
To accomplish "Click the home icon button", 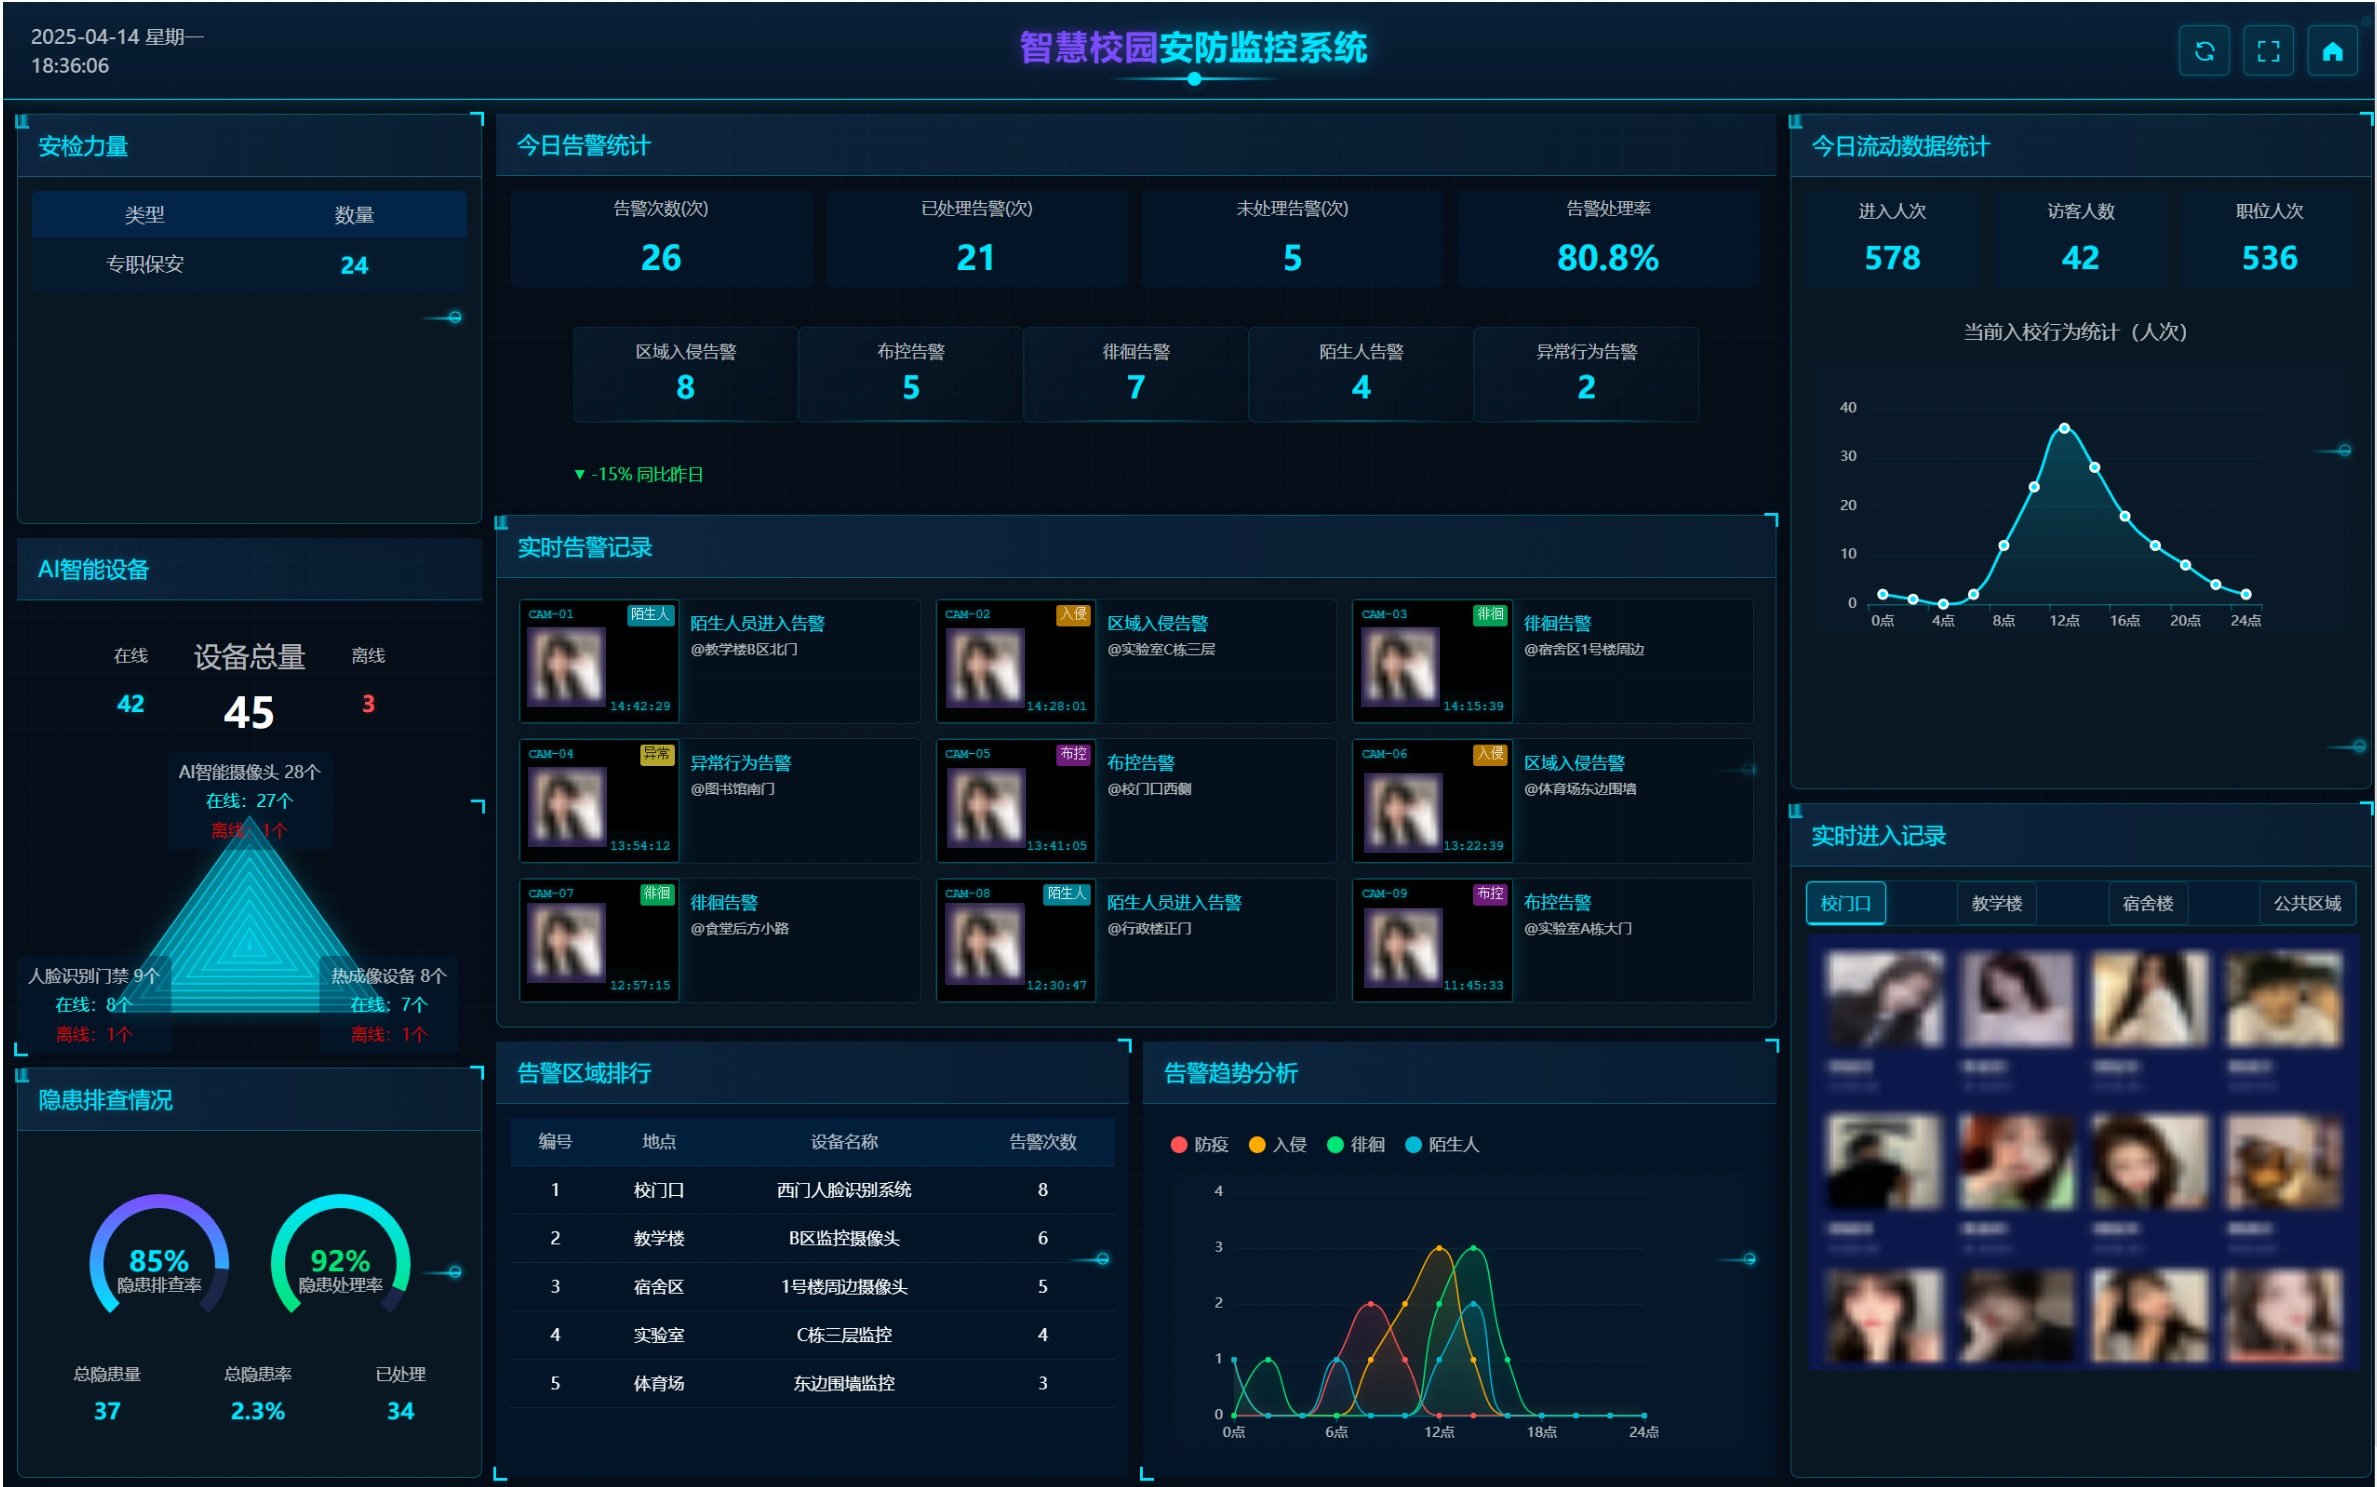I will (2331, 51).
